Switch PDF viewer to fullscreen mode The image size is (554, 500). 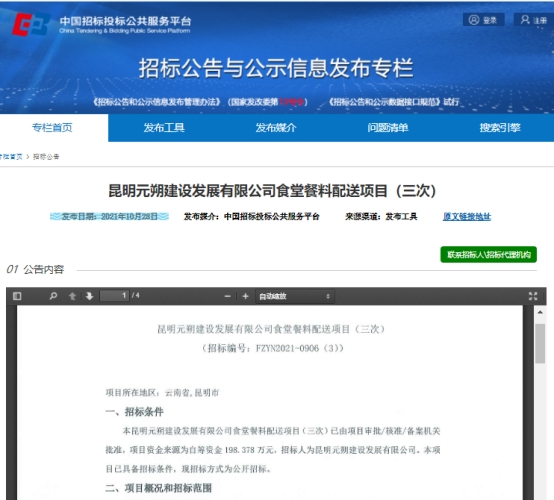[x=533, y=296]
